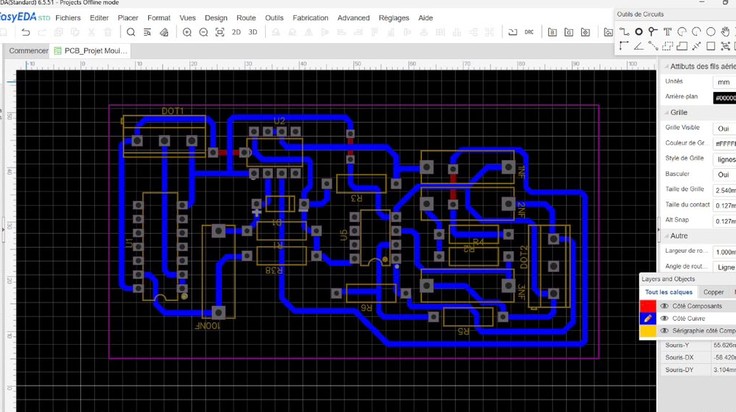Screen dimensions: 736x412
Task: Select the hand Move tool
Action: (726, 32)
